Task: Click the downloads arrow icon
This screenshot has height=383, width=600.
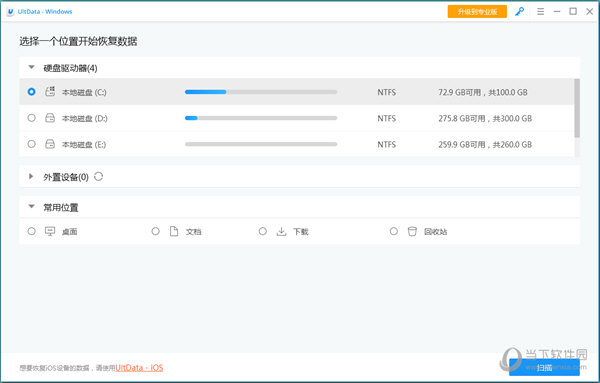Action: 281,231
